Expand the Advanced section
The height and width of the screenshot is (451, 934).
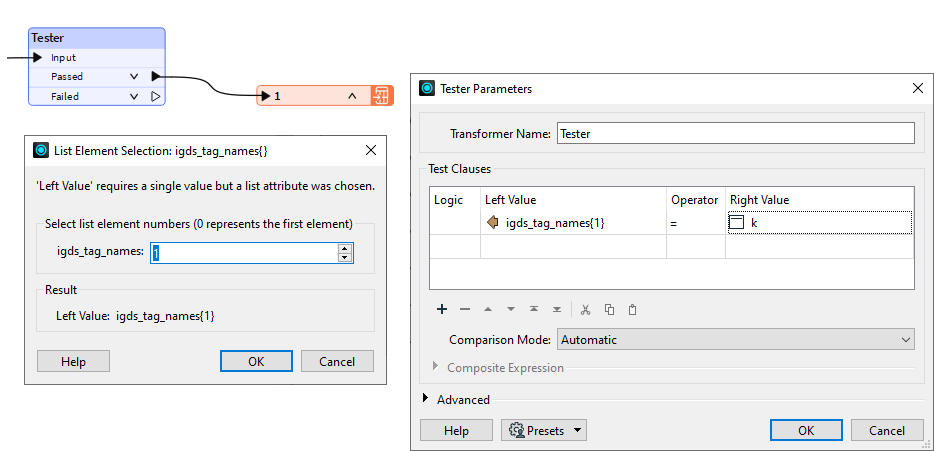(x=426, y=399)
